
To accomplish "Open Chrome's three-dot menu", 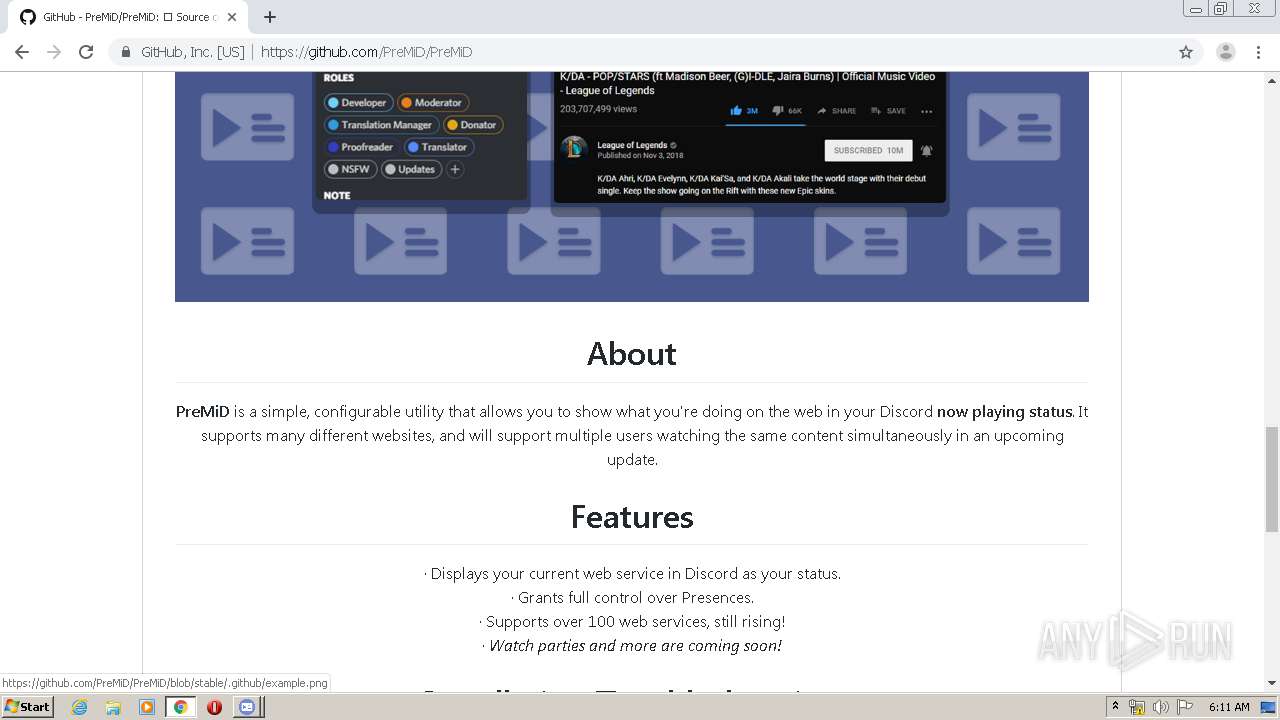I will click(x=1258, y=52).
